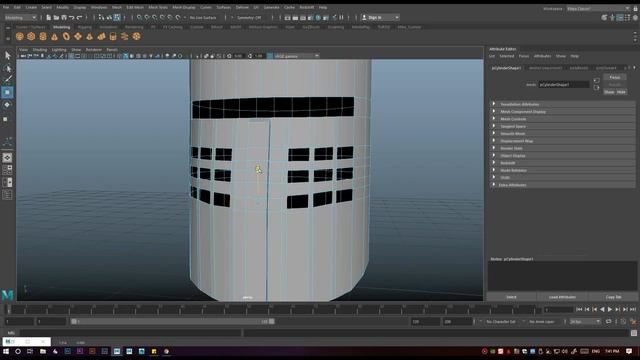This screenshot has height=360, width=640.
Task: Select the polygon torus shelf icon
Action: point(66,37)
